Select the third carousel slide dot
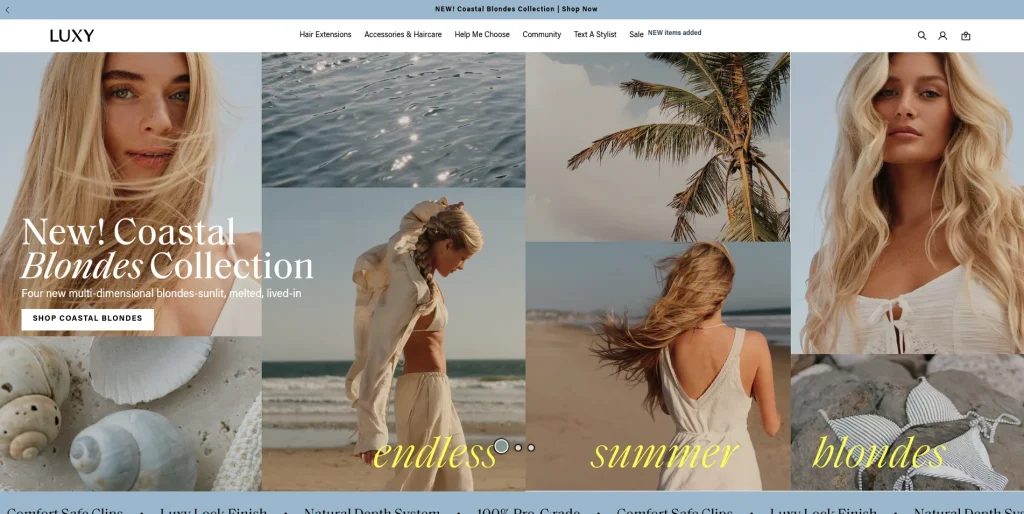This screenshot has height=514, width=1024. point(531,447)
